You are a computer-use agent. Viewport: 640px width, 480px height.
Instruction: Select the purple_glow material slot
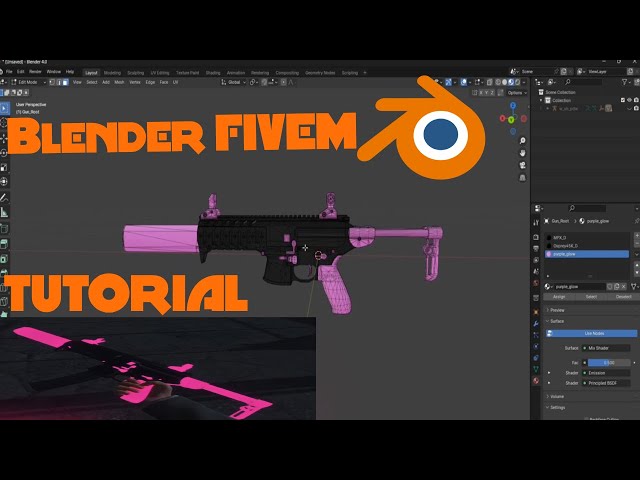click(587, 254)
